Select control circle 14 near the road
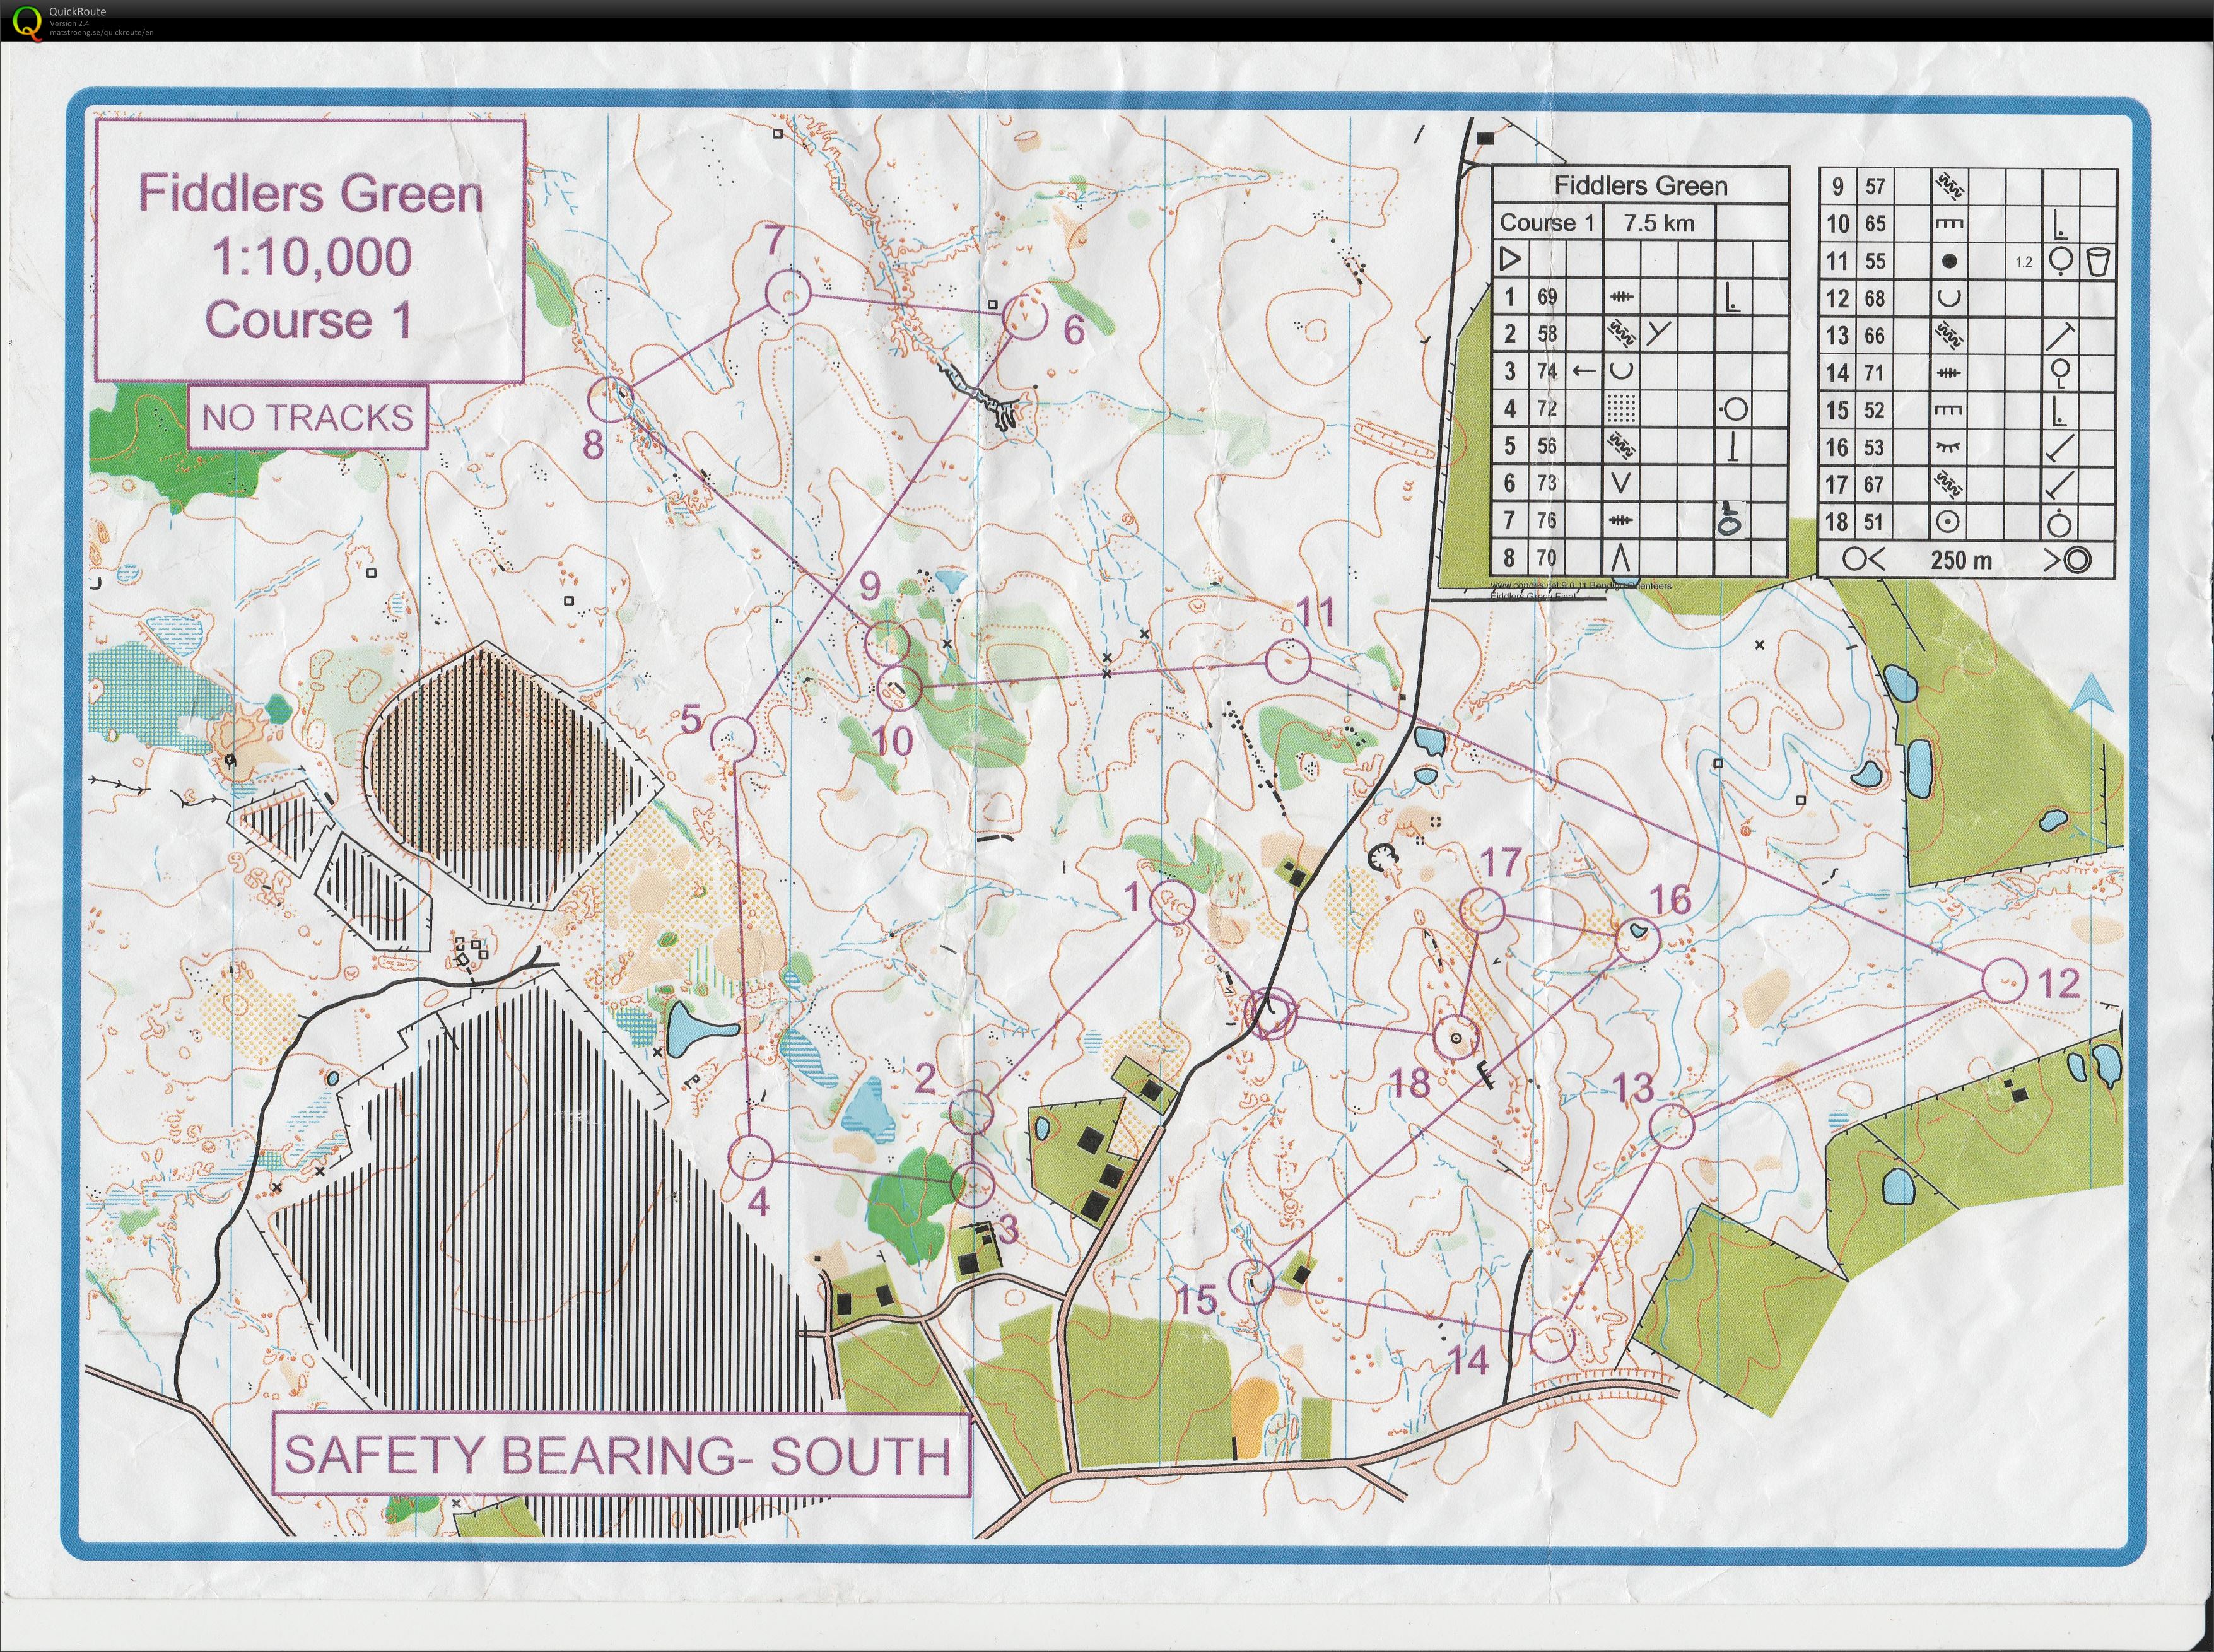 pos(1553,1340)
